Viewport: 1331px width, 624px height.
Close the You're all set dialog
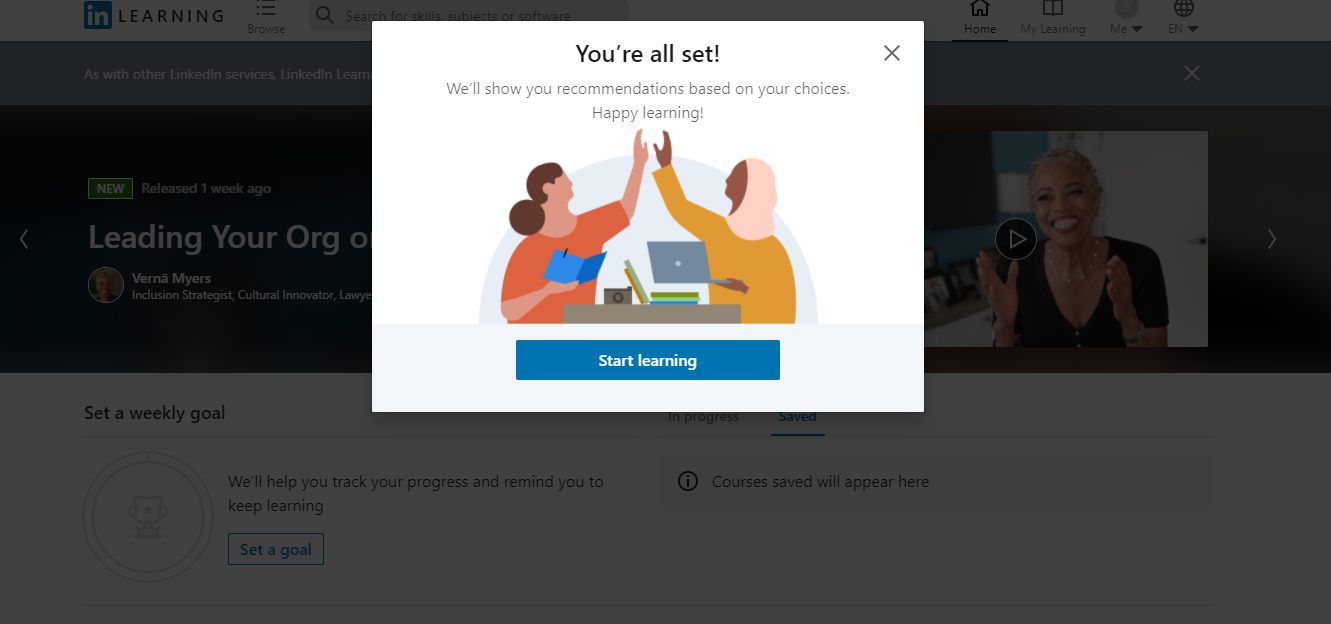pos(892,53)
